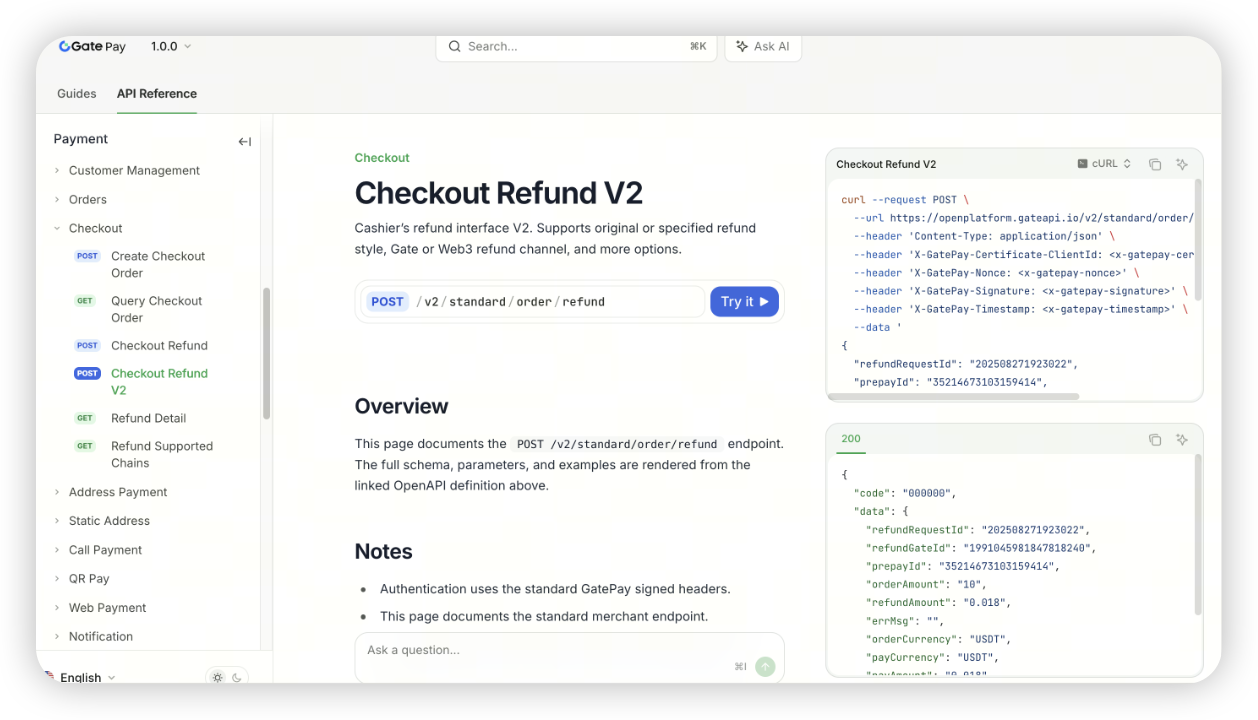Click the Gate Pay logo
Screen dimensions: 1258x720
click(92, 46)
